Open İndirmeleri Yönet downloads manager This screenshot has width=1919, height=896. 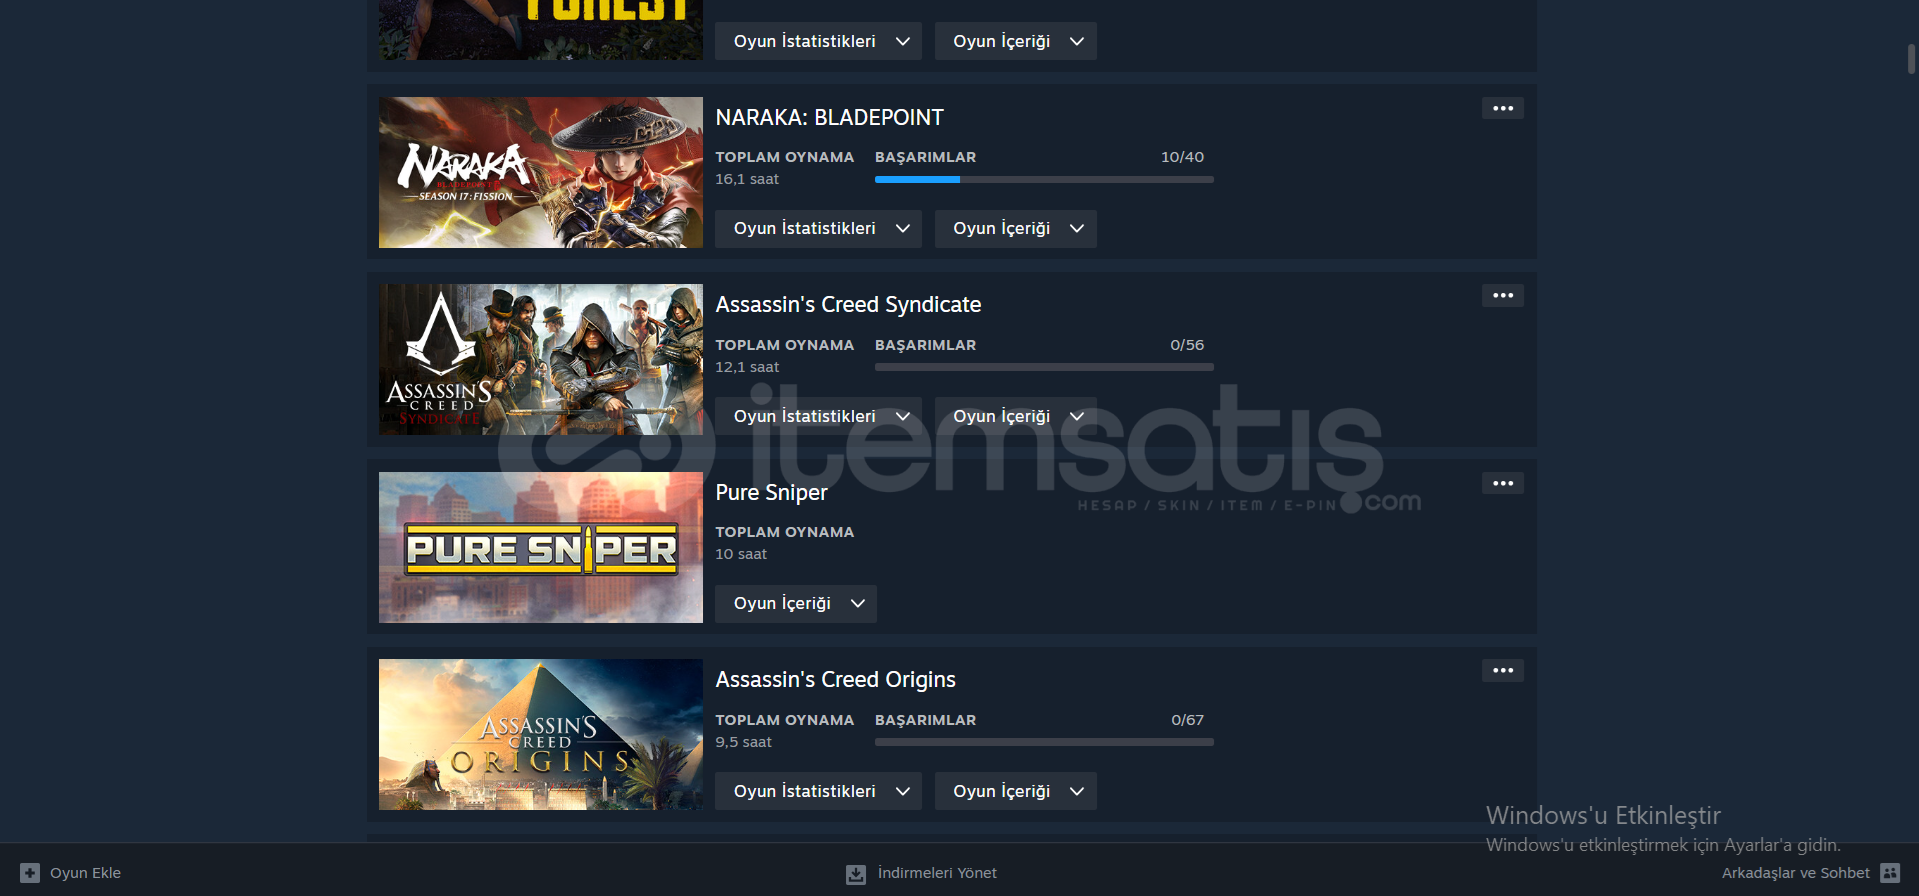click(937, 873)
